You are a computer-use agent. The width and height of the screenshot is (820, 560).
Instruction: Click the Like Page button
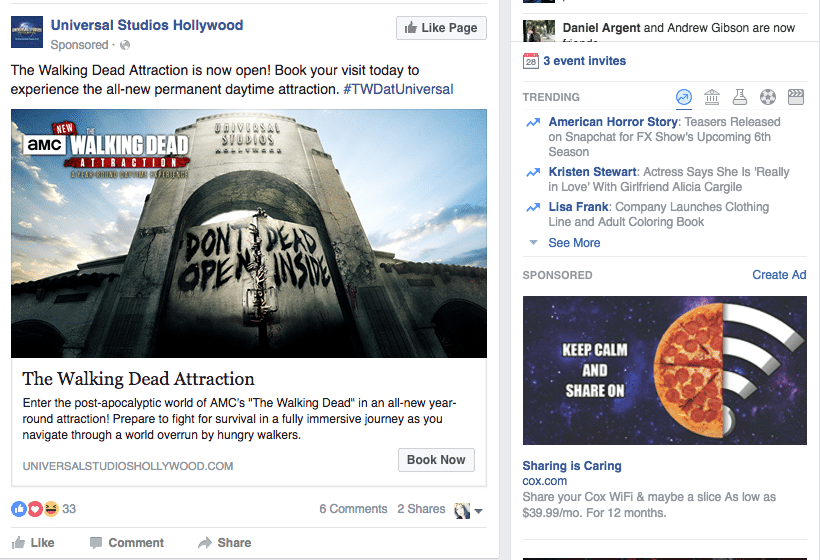tap(441, 28)
